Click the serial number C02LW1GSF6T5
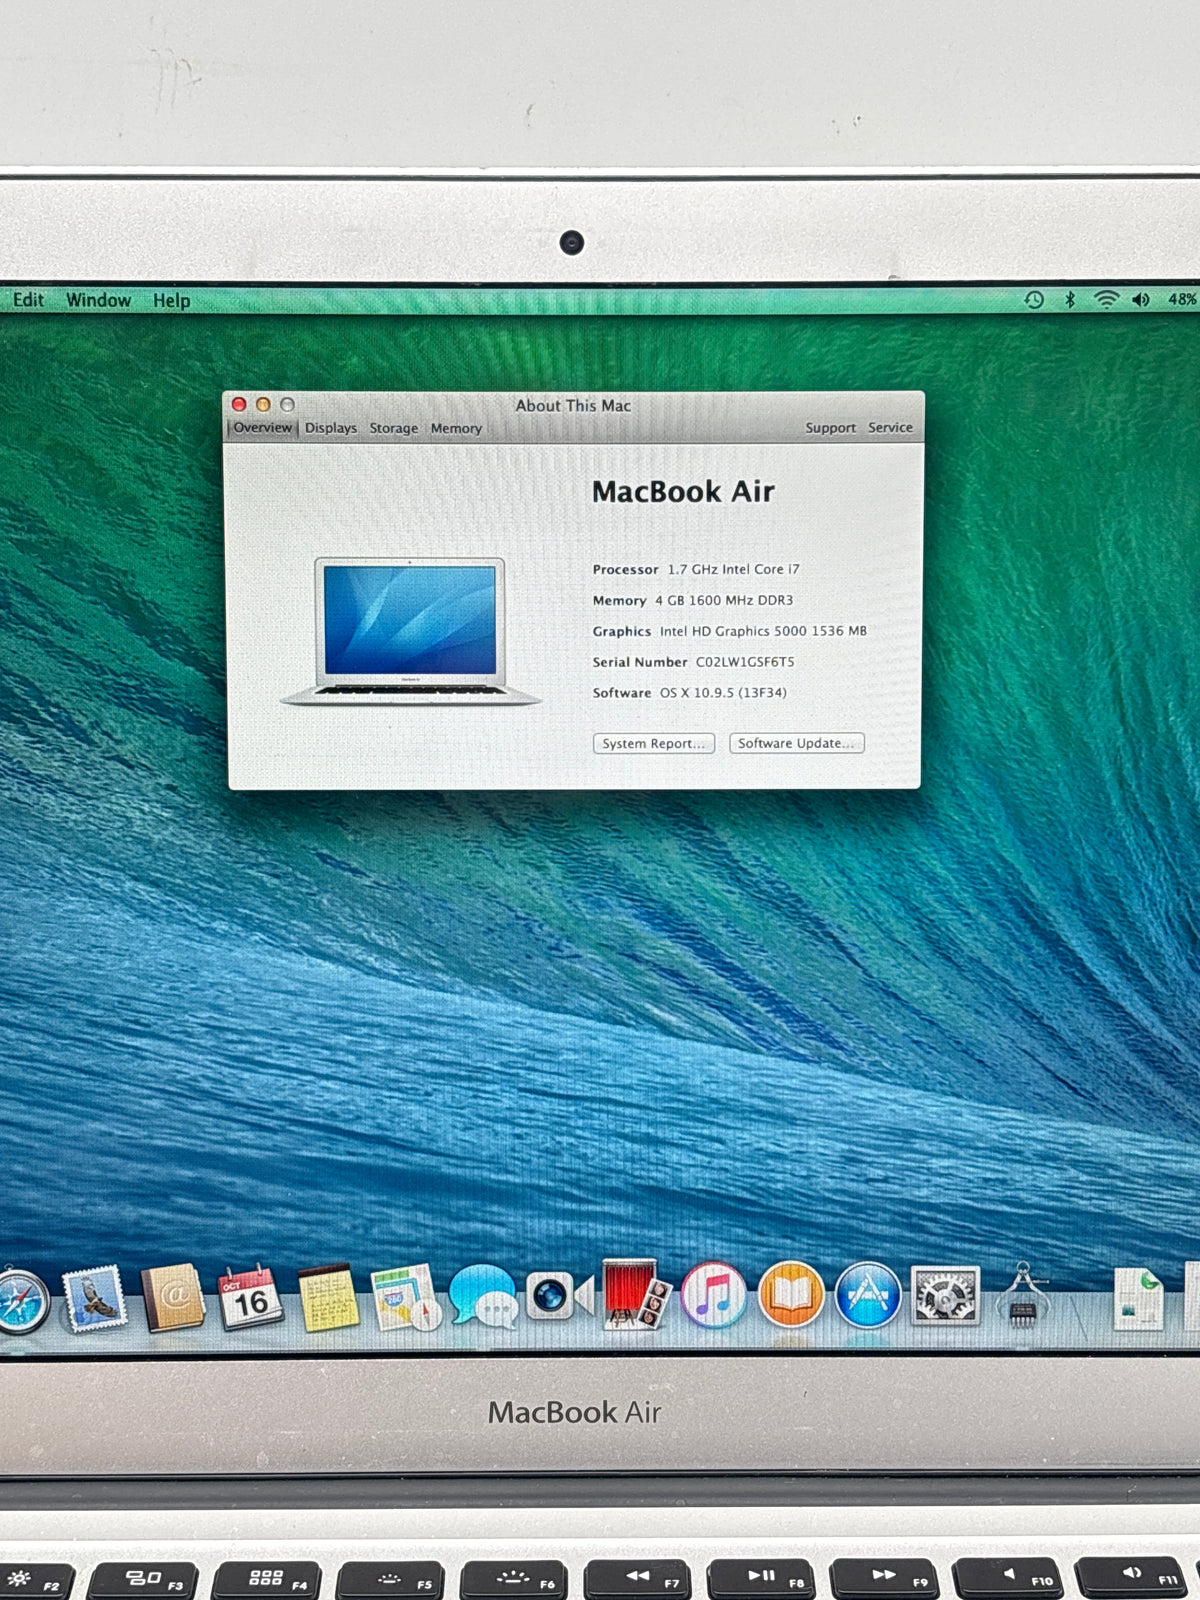 [x=745, y=662]
